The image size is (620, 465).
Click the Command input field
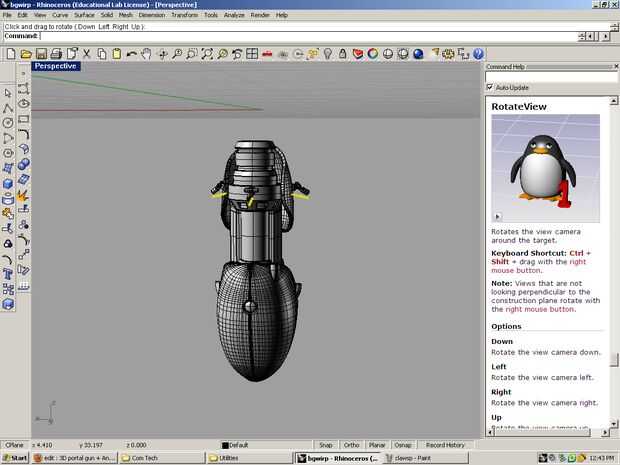point(250,35)
